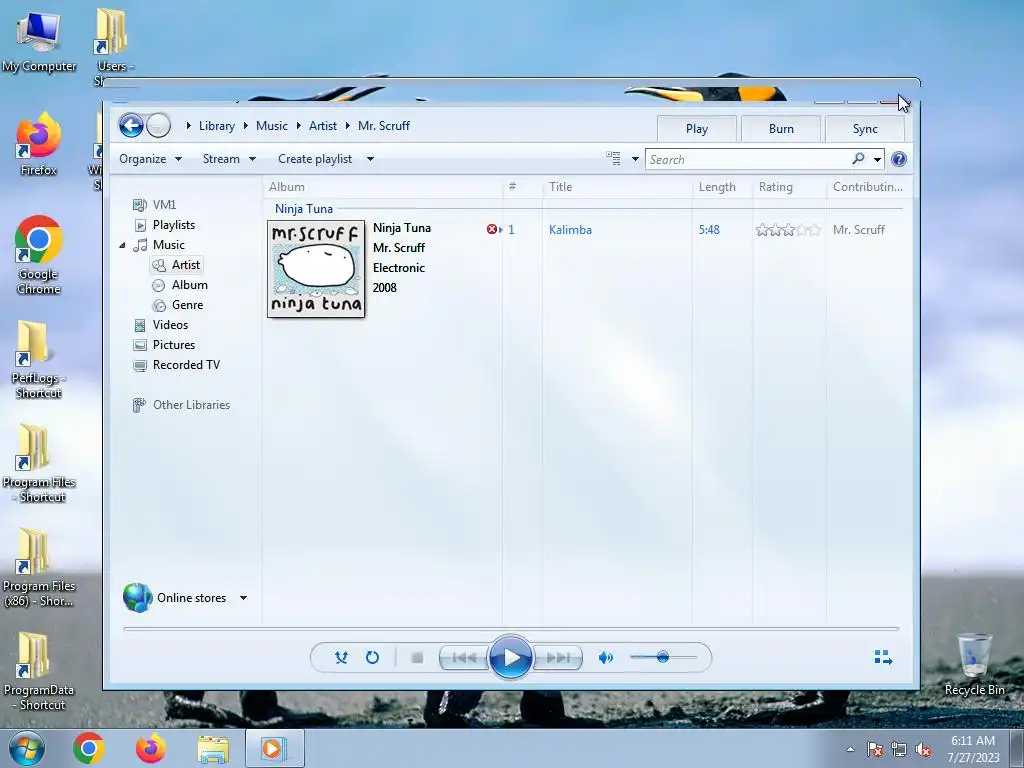Click the red error icon beside Kalimba
The height and width of the screenshot is (768, 1024).
492,229
